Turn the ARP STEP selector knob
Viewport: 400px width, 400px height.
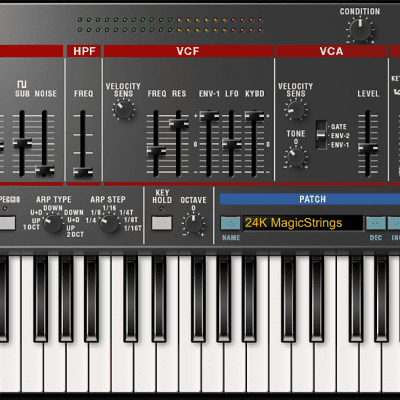109,223
